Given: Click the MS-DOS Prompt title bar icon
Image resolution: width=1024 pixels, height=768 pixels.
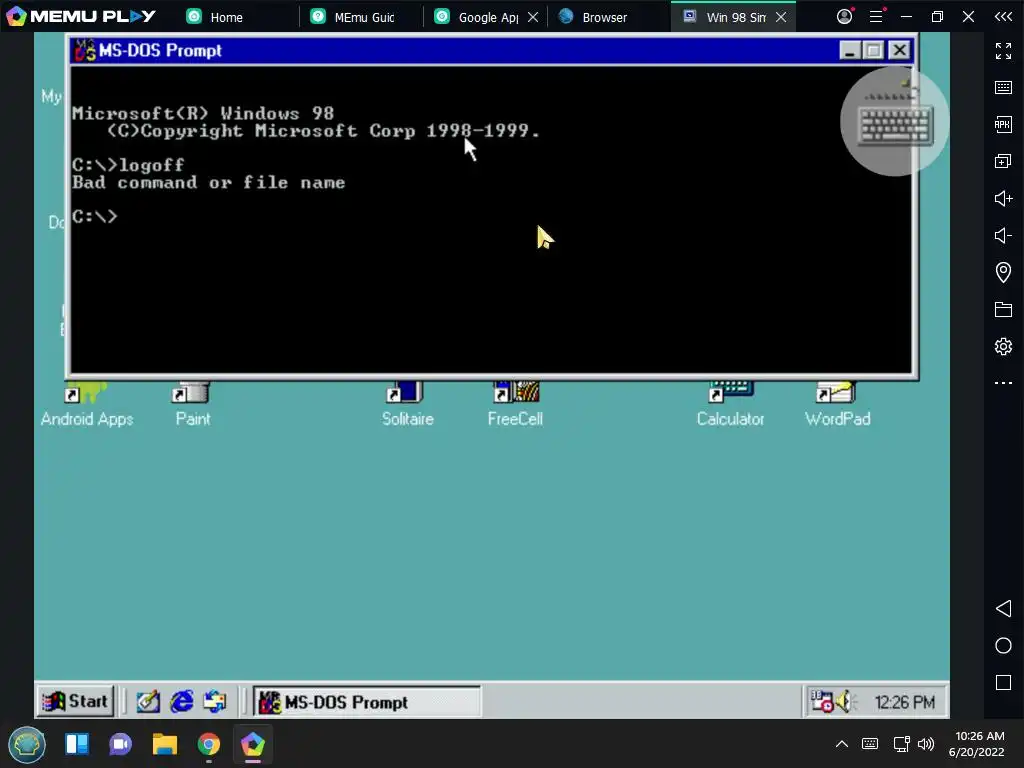Looking at the screenshot, I should (85, 50).
